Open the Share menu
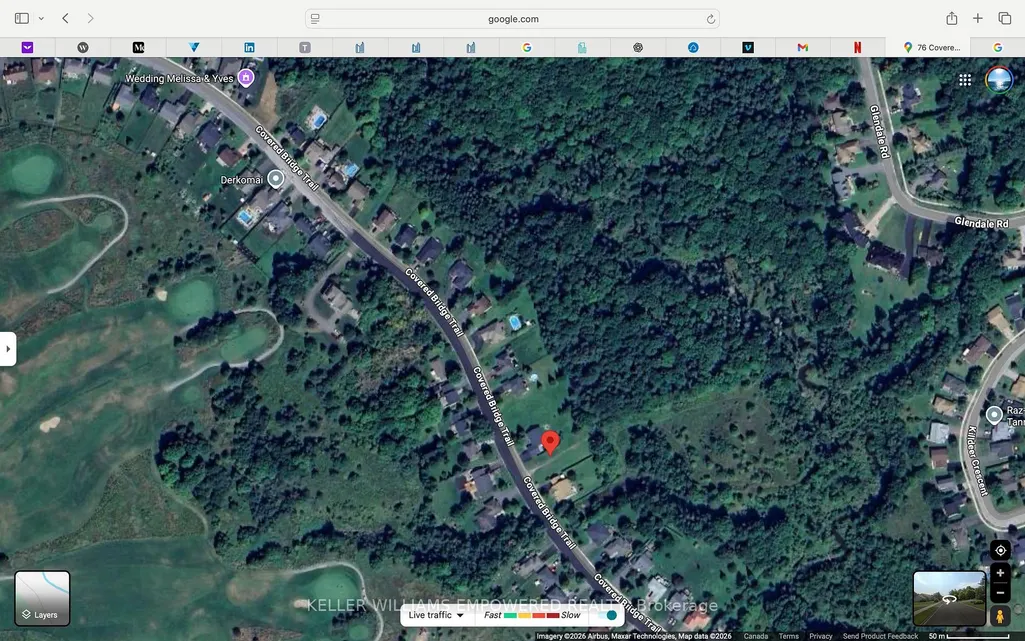 coord(952,18)
